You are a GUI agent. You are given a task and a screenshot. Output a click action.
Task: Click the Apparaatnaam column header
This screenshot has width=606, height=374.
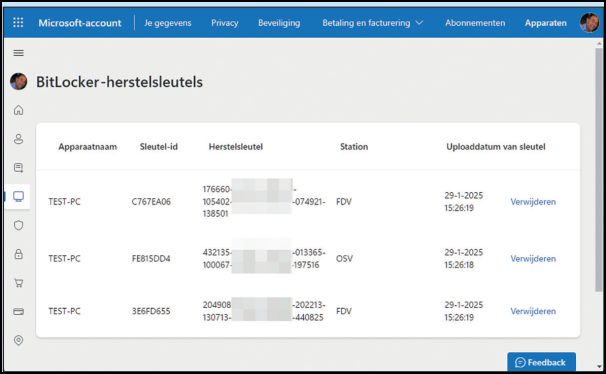coord(88,147)
